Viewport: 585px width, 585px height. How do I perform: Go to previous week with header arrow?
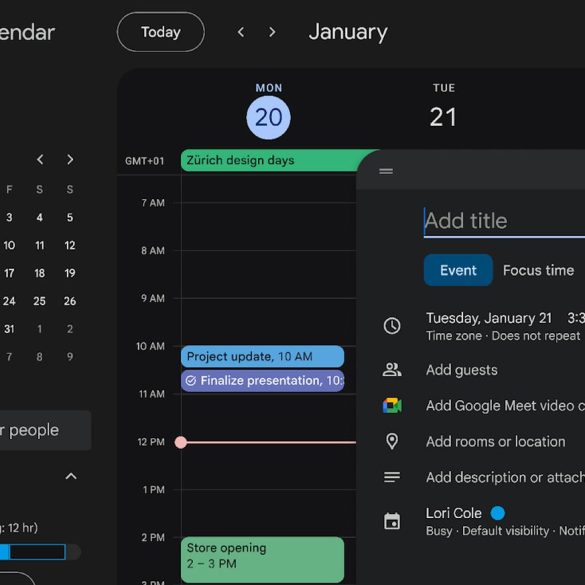[241, 32]
